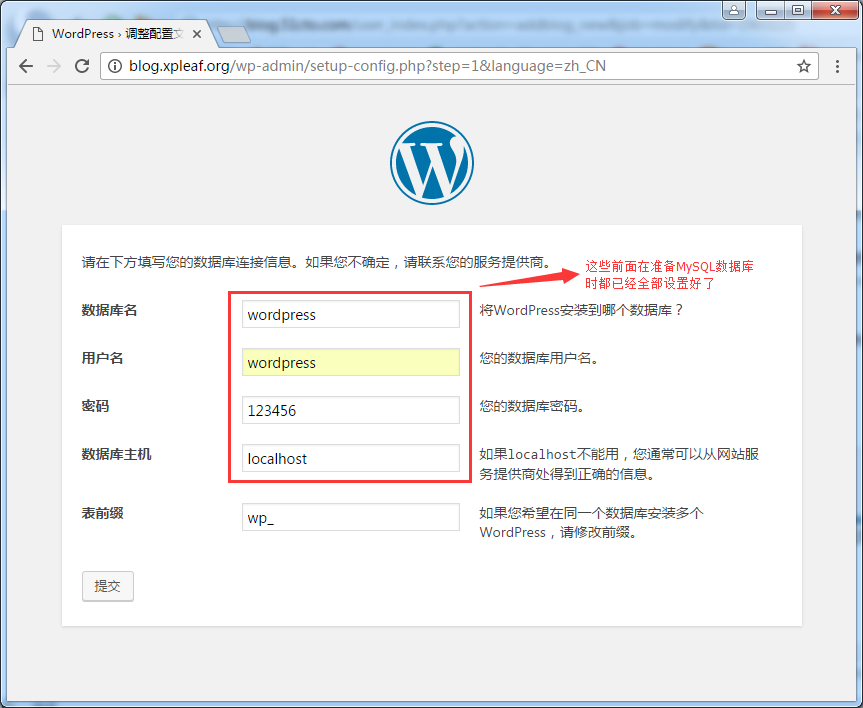Image resolution: width=863 pixels, height=708 pixels.
Task: Click the 表前缀 label
Action: [x=102, y=513]
